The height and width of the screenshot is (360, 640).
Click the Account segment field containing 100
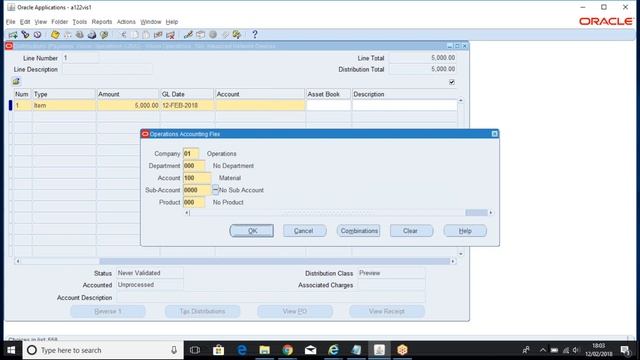click(x=197, y=178)
